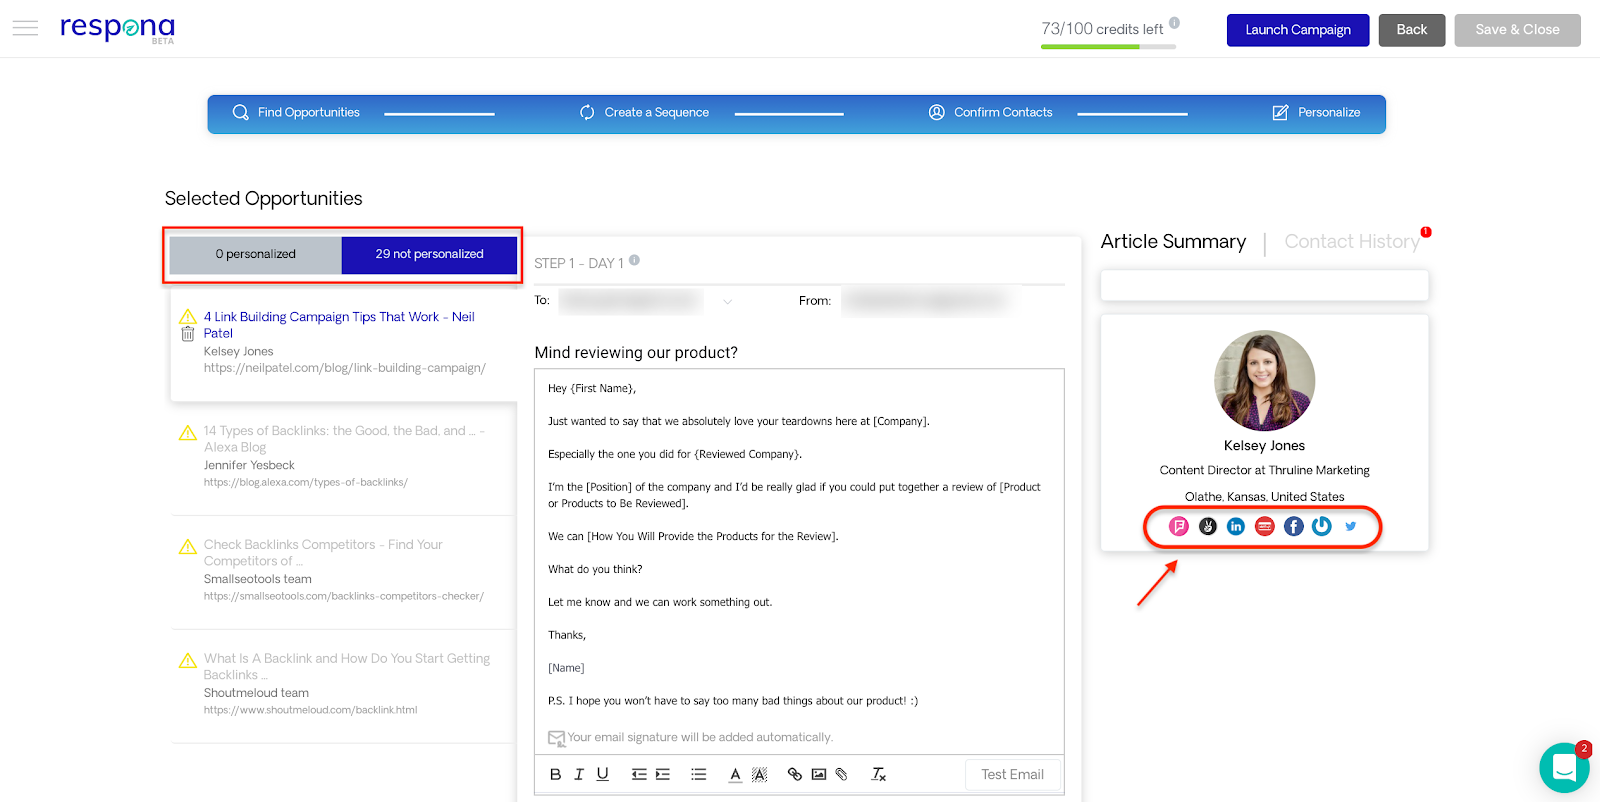Viewport: 1600px width, 802px height.
Task: Click the blog.alexa.com types-of-backlinks URL
Action: (306, 482)
